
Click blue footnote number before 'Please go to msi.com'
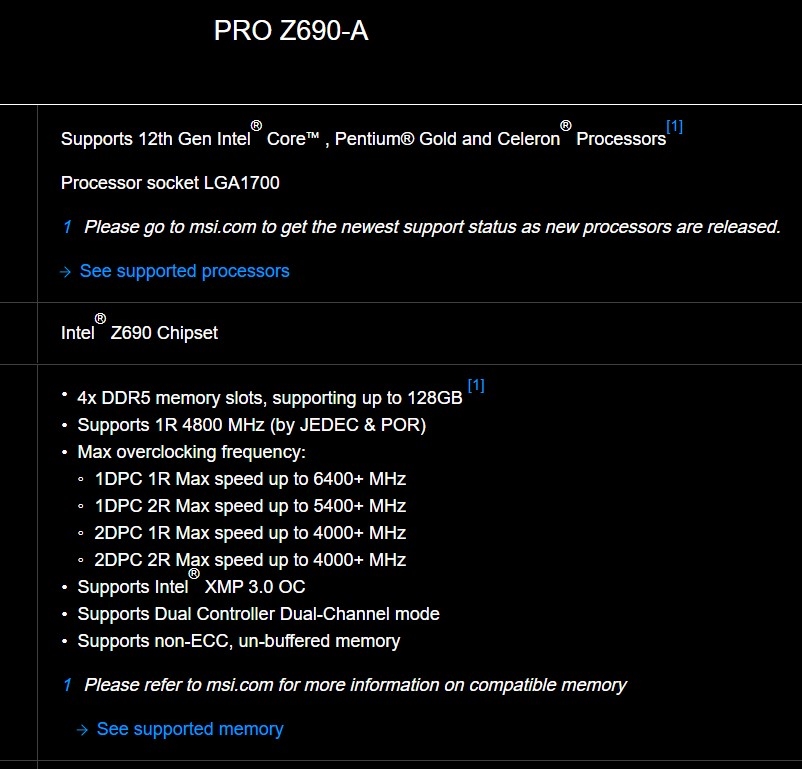[67, 227]
